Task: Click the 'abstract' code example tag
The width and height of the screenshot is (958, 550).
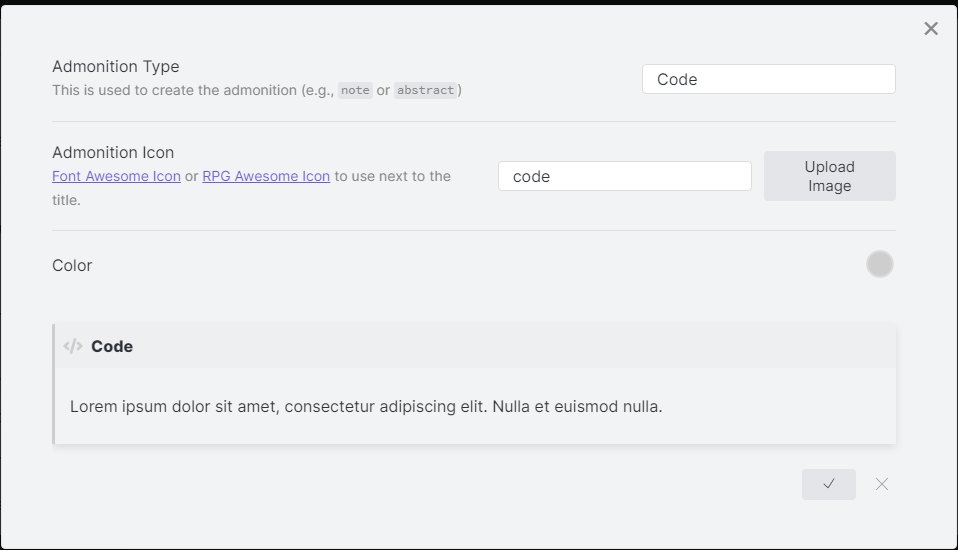Action: pyautogui.click(x=425, y=90)
